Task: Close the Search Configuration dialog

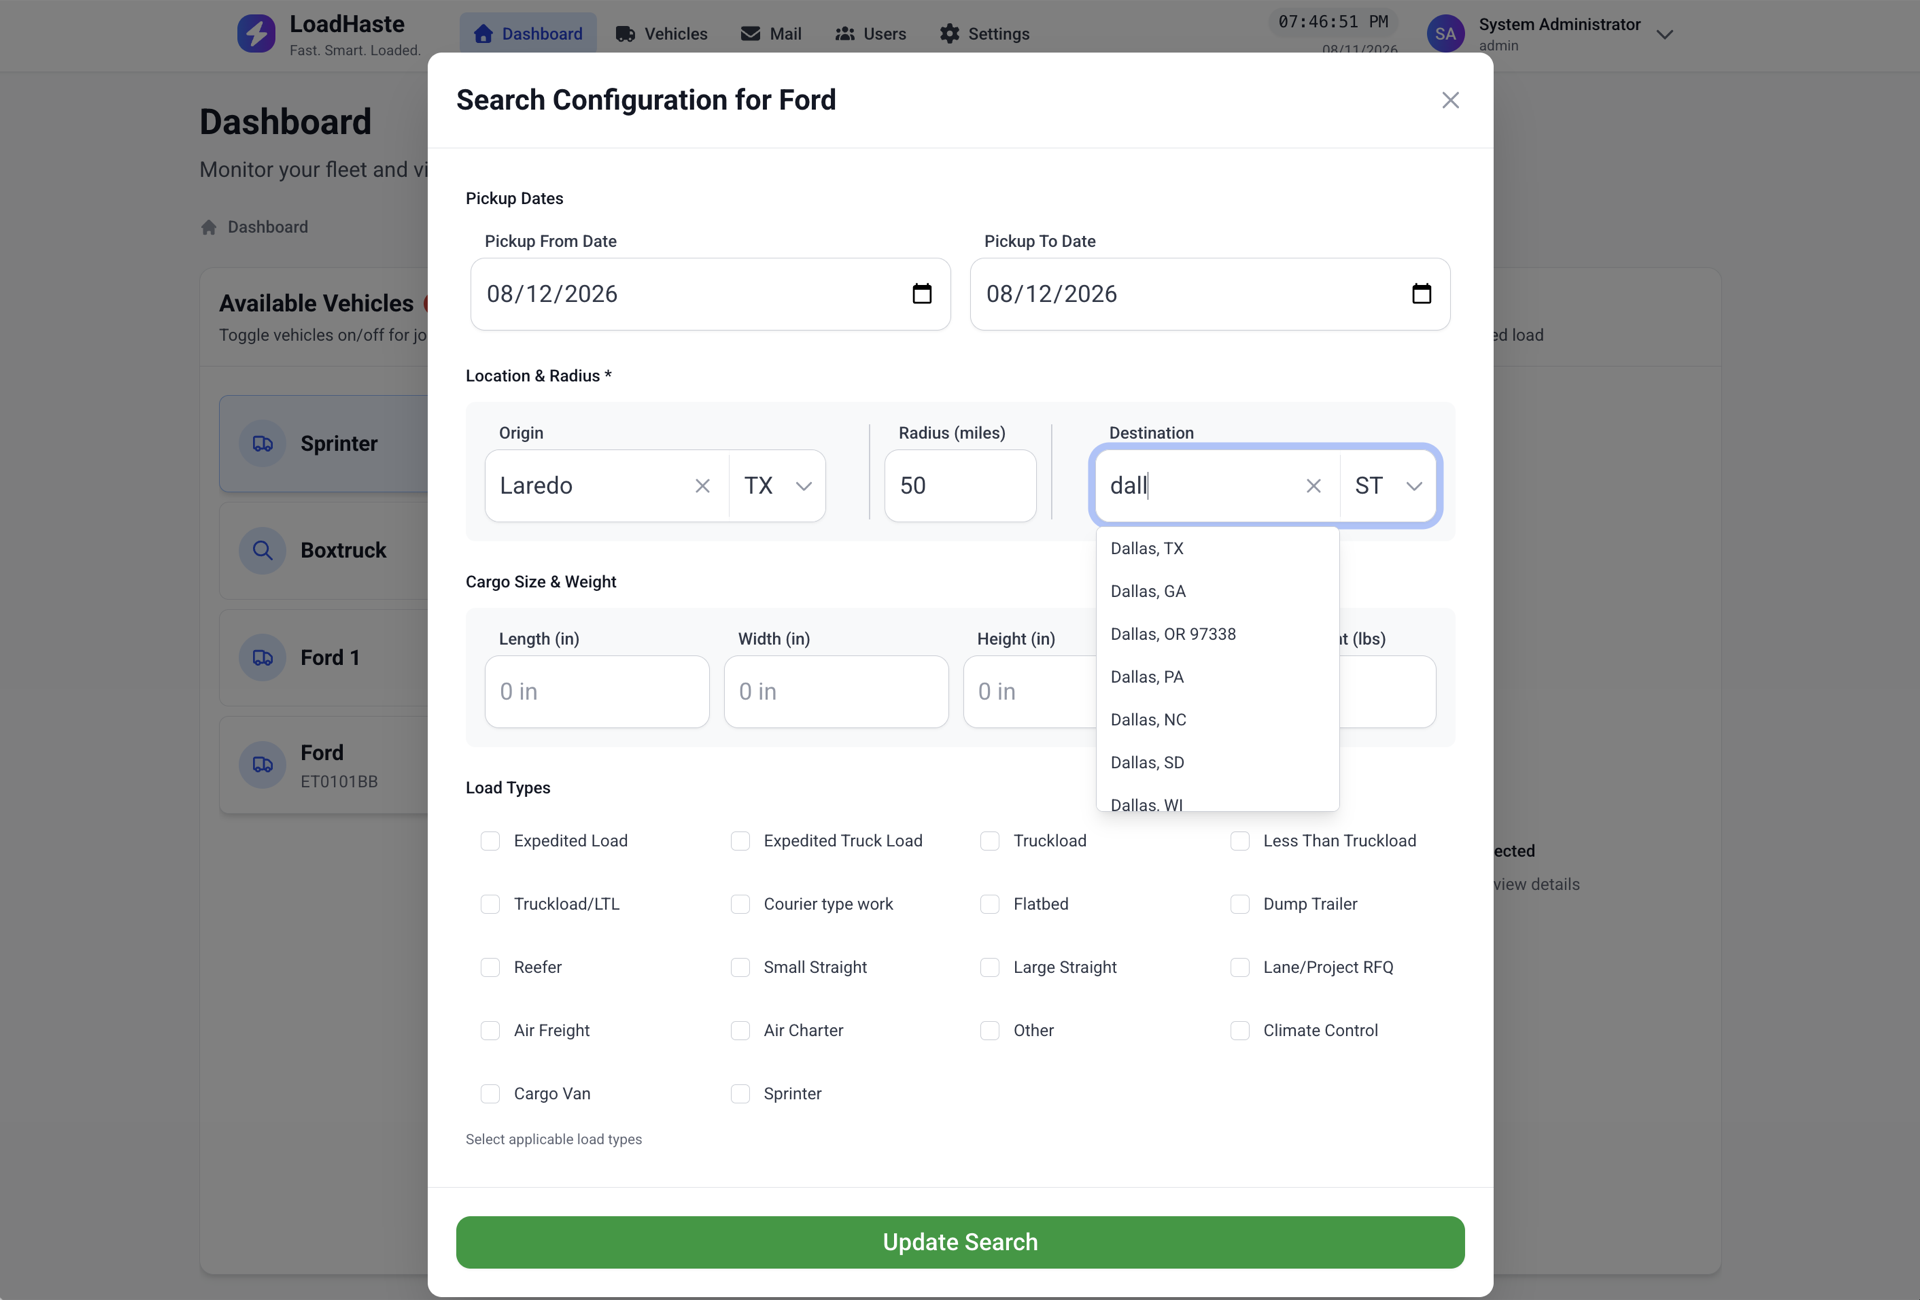Action: pos(1451,100)
